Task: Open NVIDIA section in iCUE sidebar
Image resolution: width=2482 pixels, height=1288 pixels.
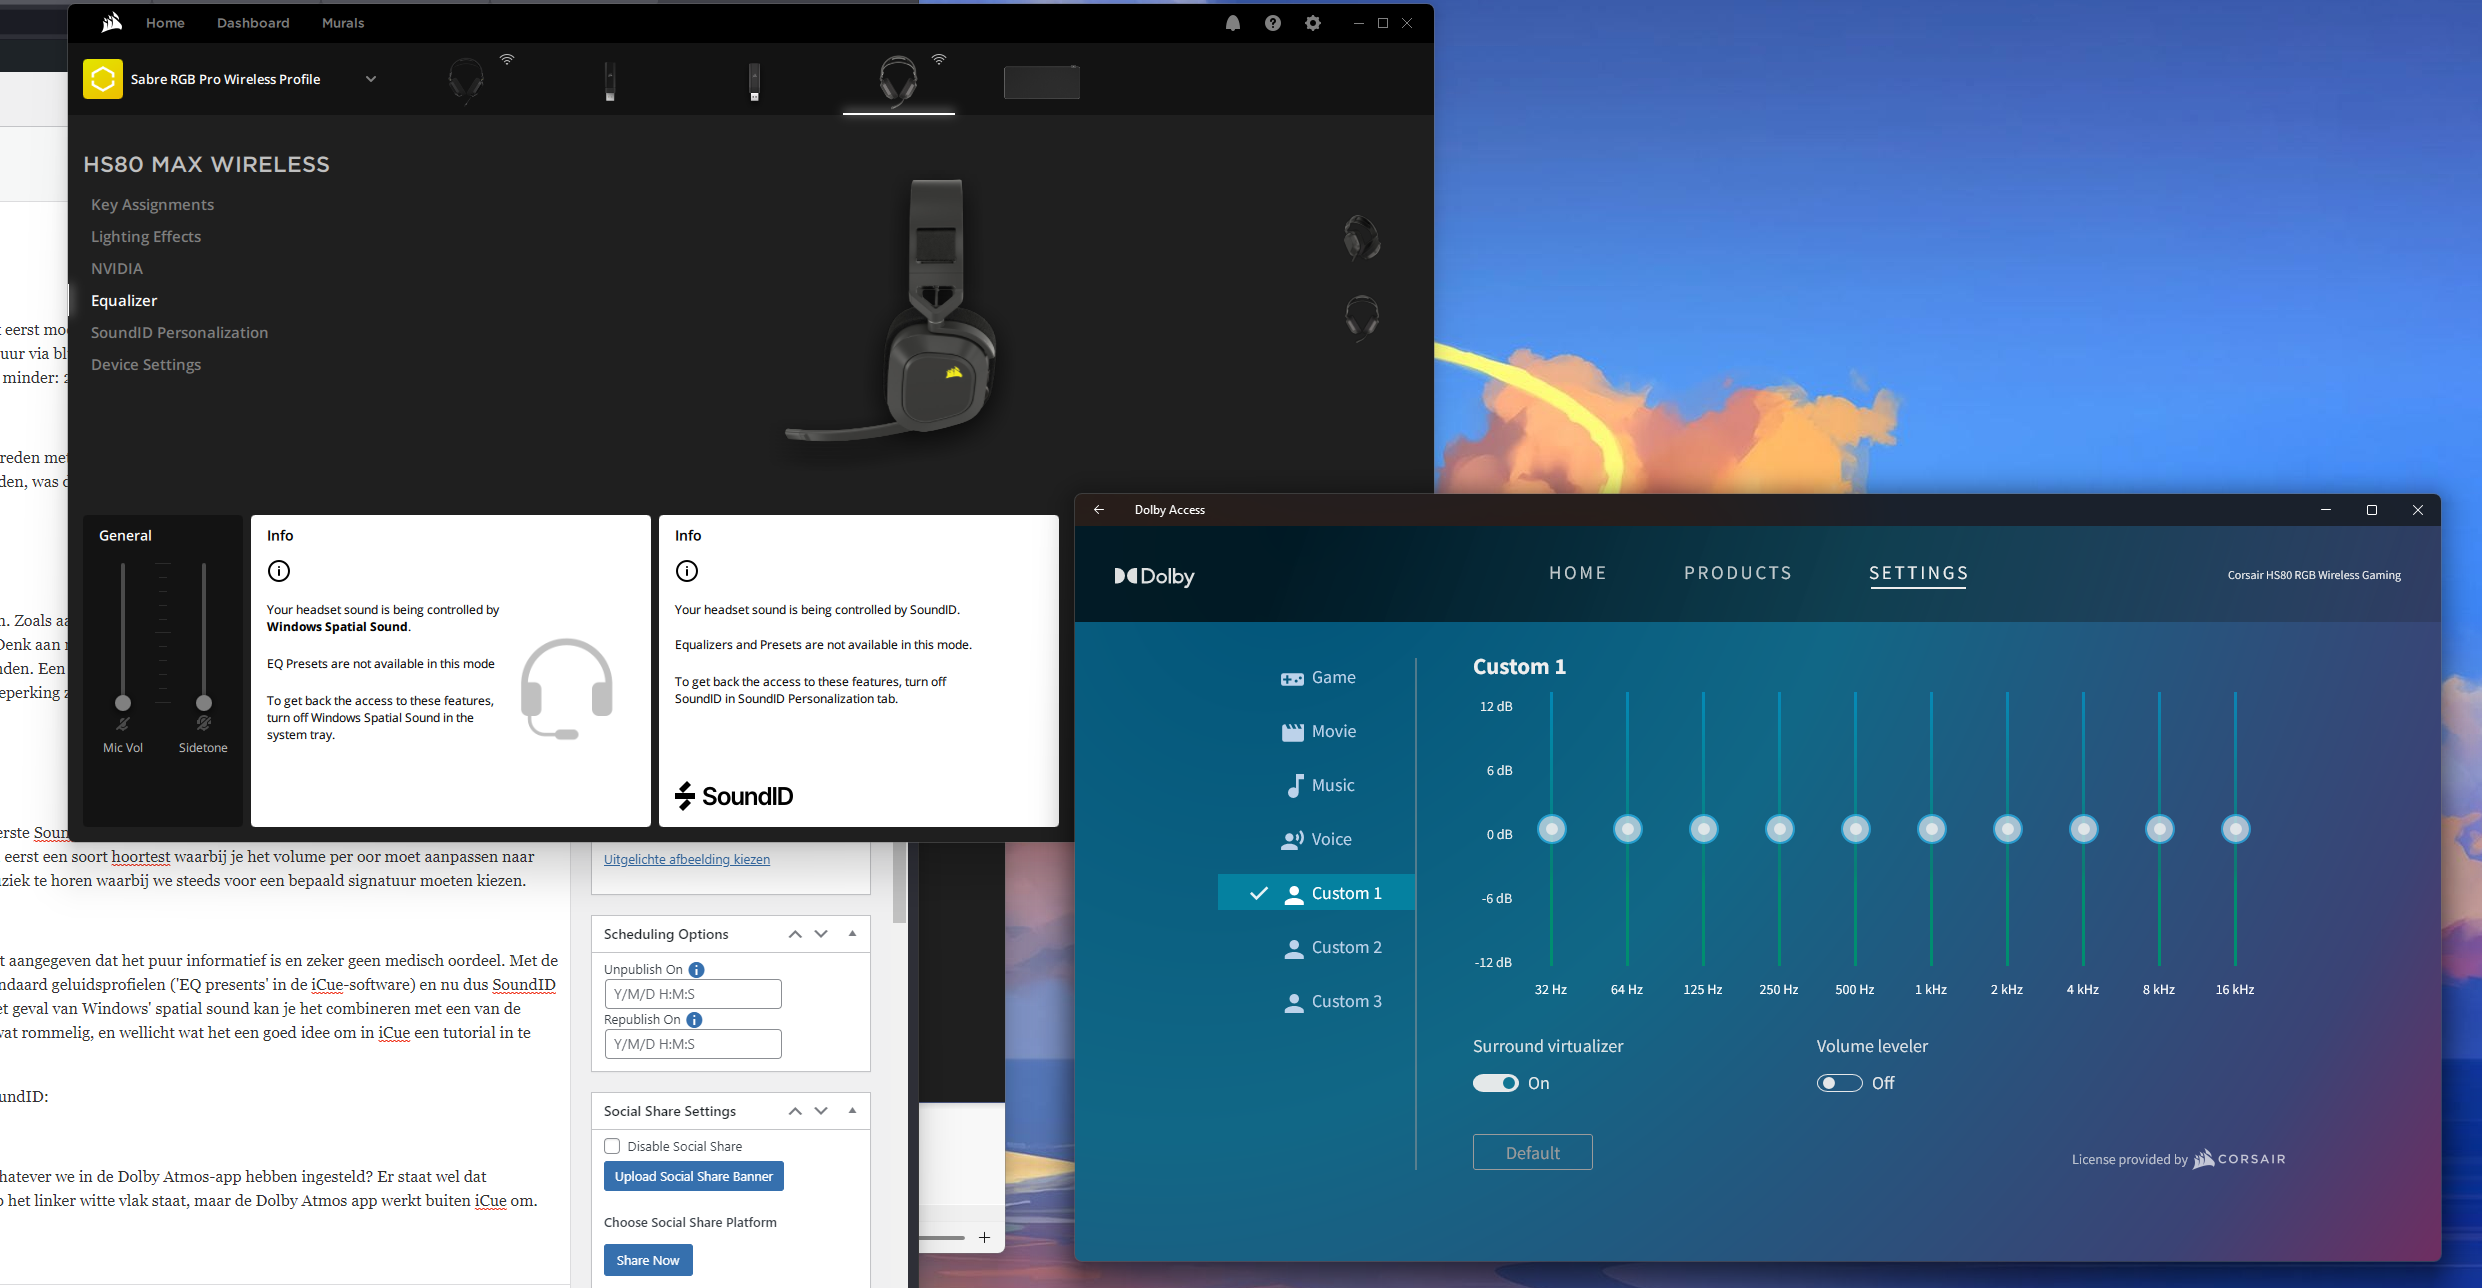Action: [x=117, y=268]
